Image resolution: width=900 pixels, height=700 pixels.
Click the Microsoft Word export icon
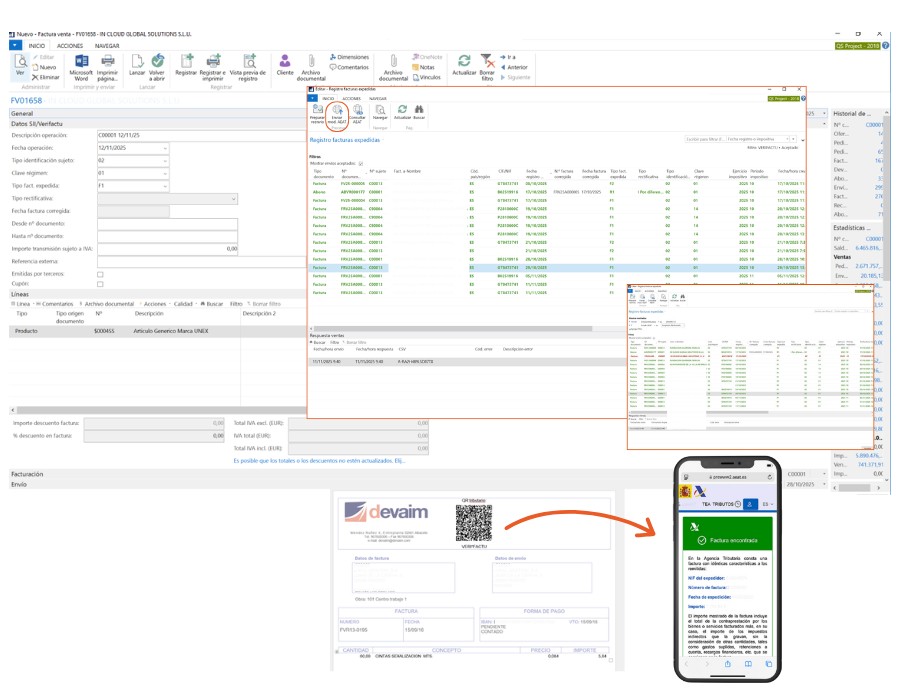pos(81,65)
